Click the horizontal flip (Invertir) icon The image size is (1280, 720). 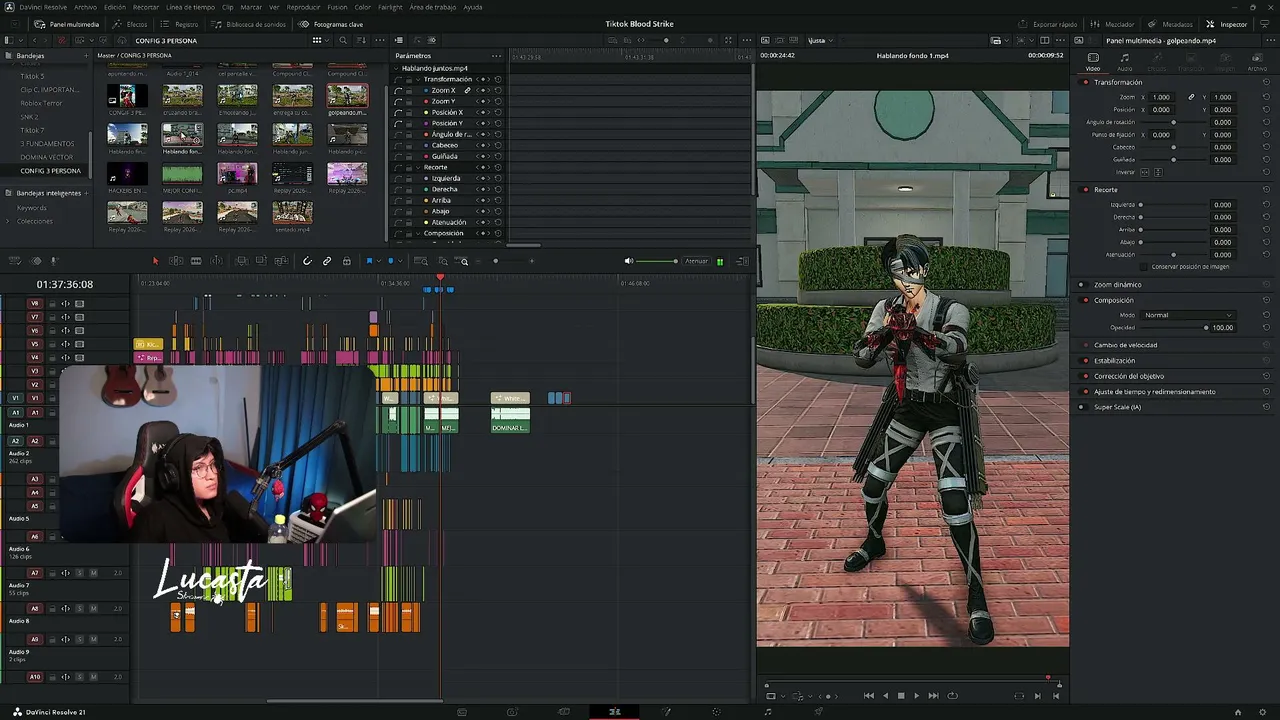pos(1146,172)
